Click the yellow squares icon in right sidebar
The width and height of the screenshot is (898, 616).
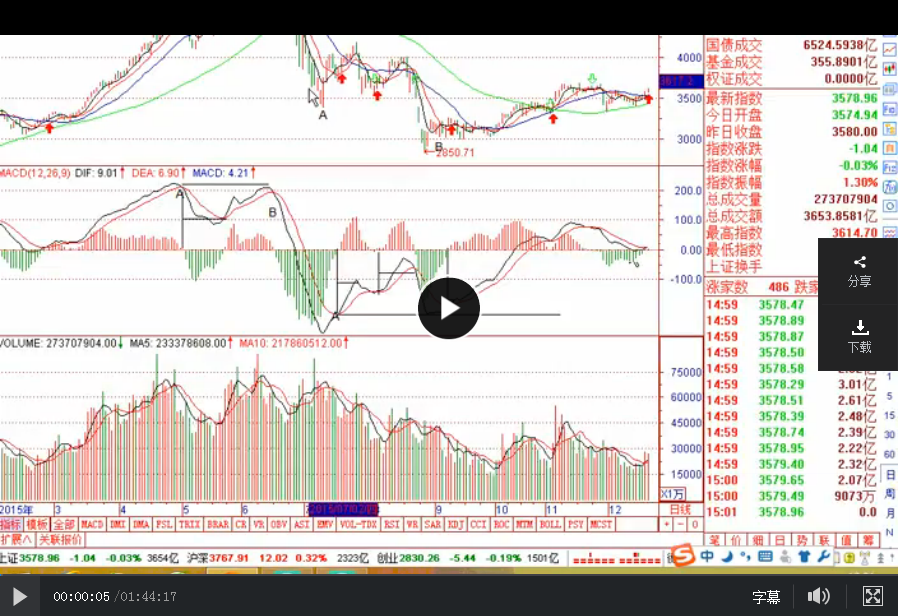click(889, 128)
